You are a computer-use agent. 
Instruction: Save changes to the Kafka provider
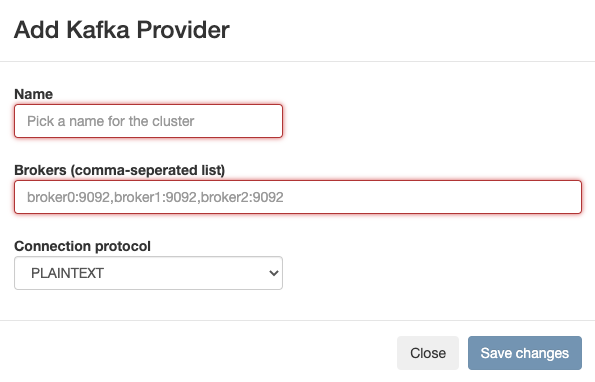[x=525, y=353]
